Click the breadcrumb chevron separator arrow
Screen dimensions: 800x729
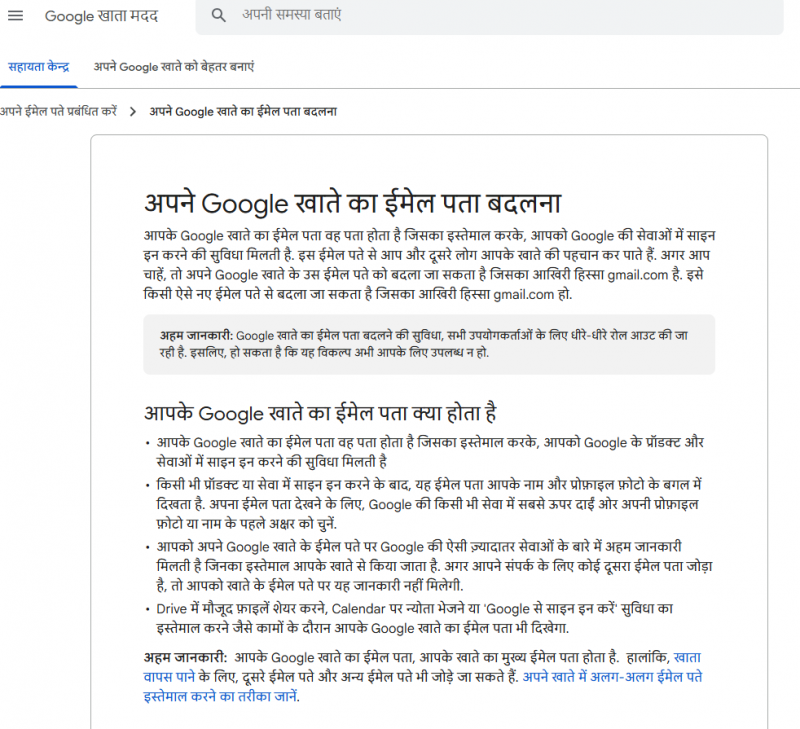coord(133,111)
